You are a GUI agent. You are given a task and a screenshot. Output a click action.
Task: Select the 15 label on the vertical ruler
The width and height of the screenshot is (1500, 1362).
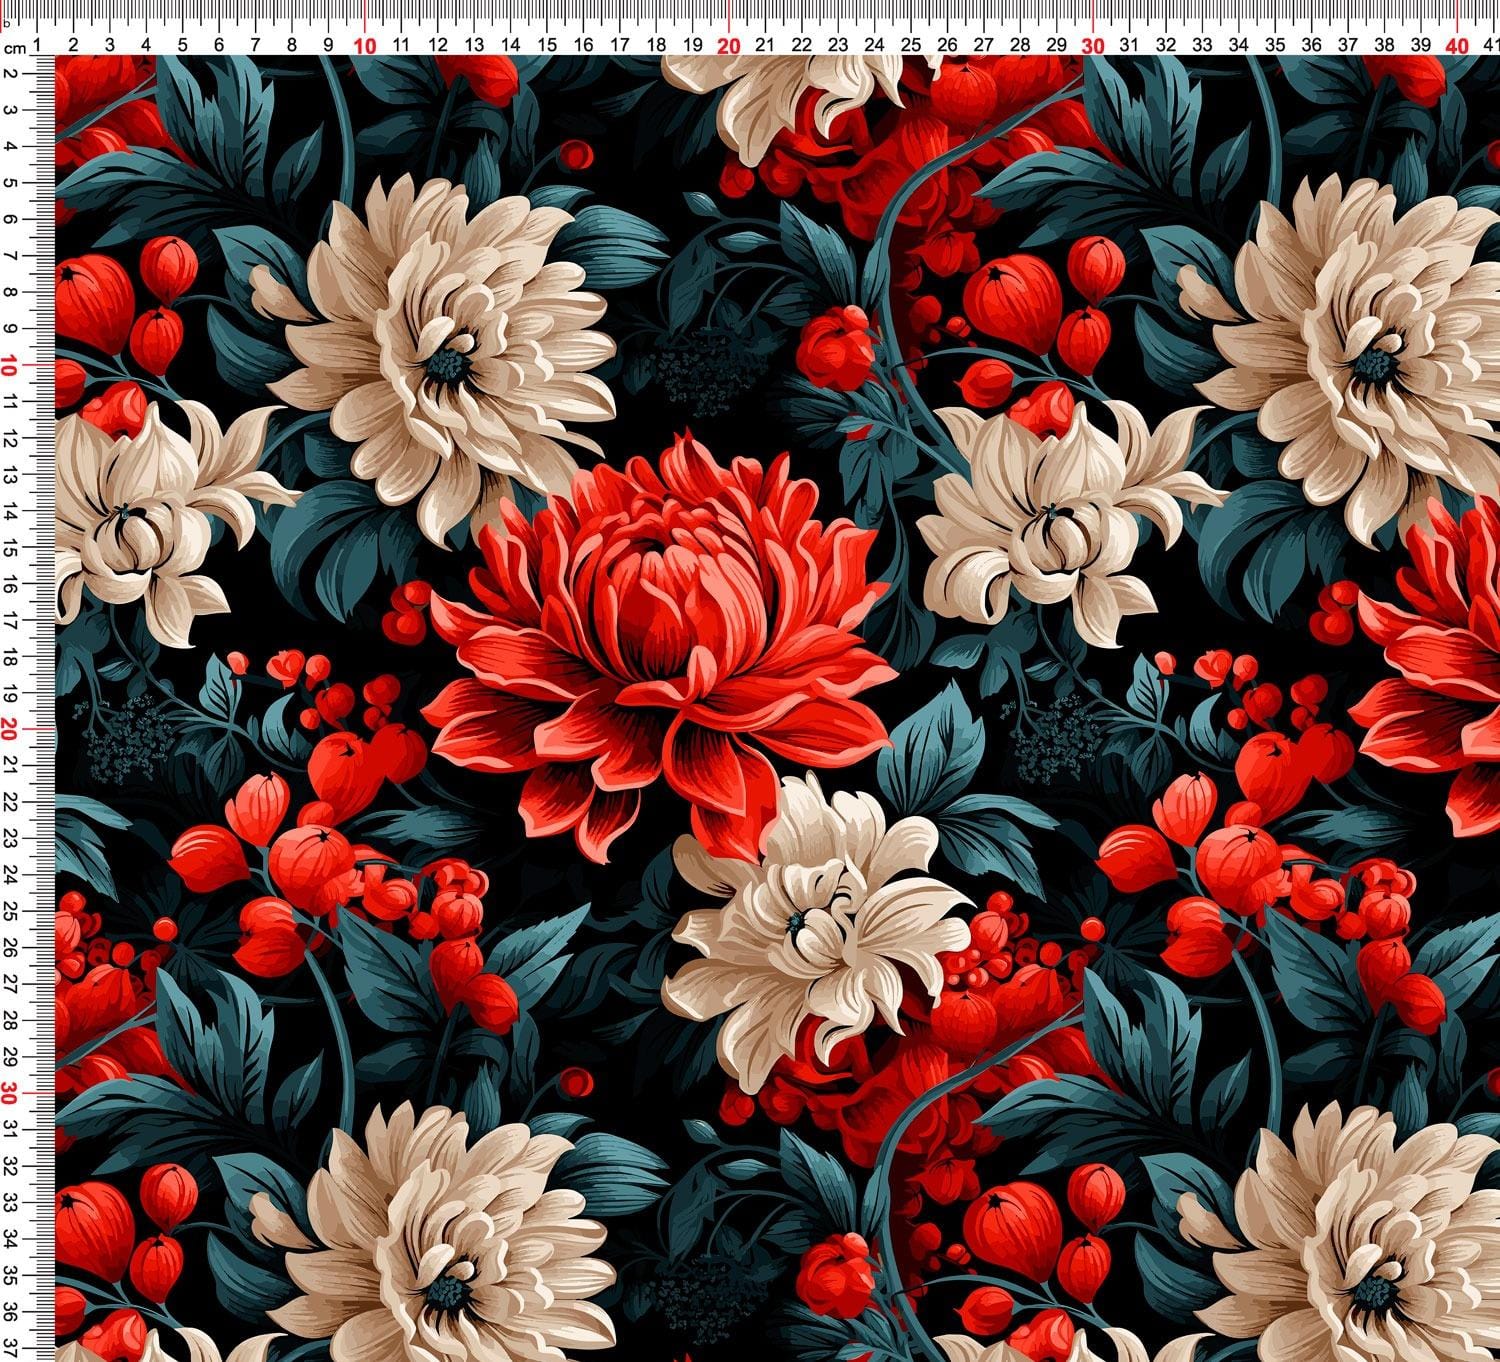[9, 548]
